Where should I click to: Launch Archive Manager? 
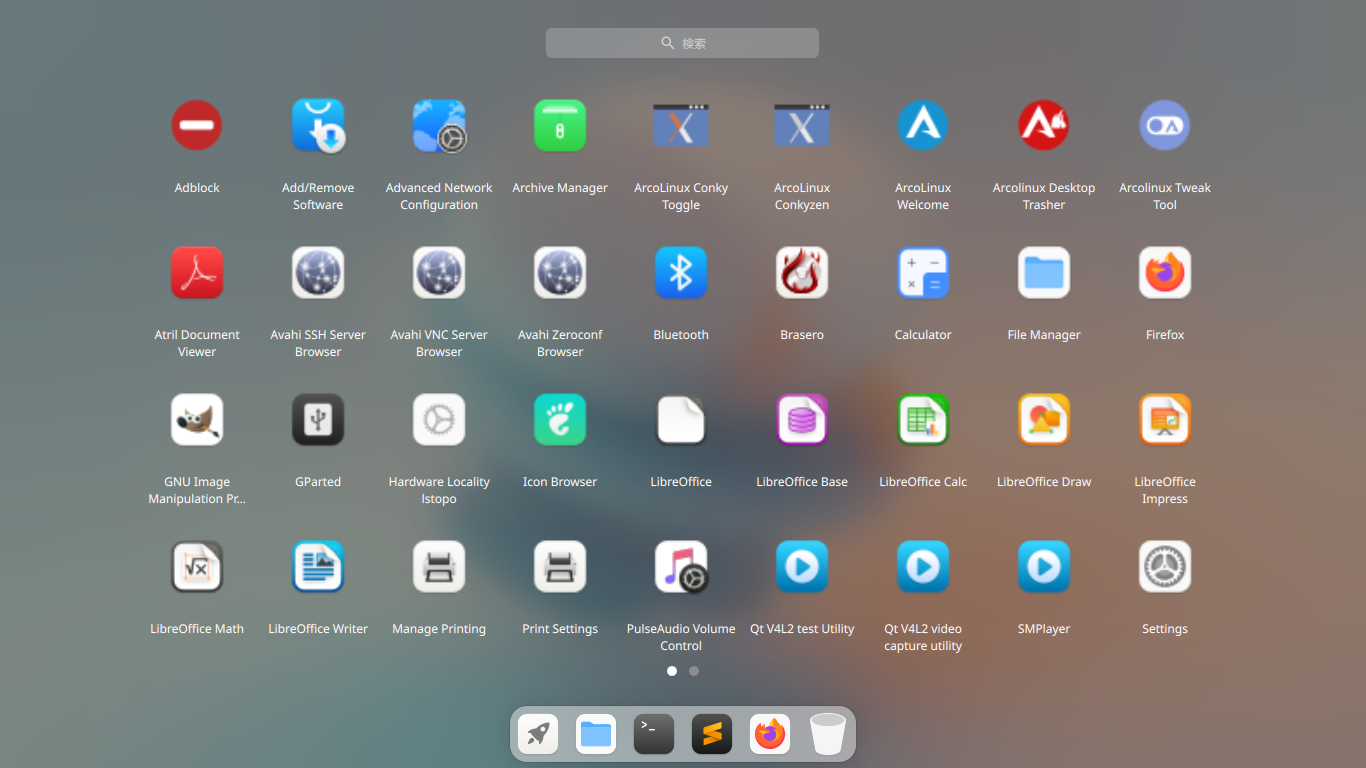(560, 125)
